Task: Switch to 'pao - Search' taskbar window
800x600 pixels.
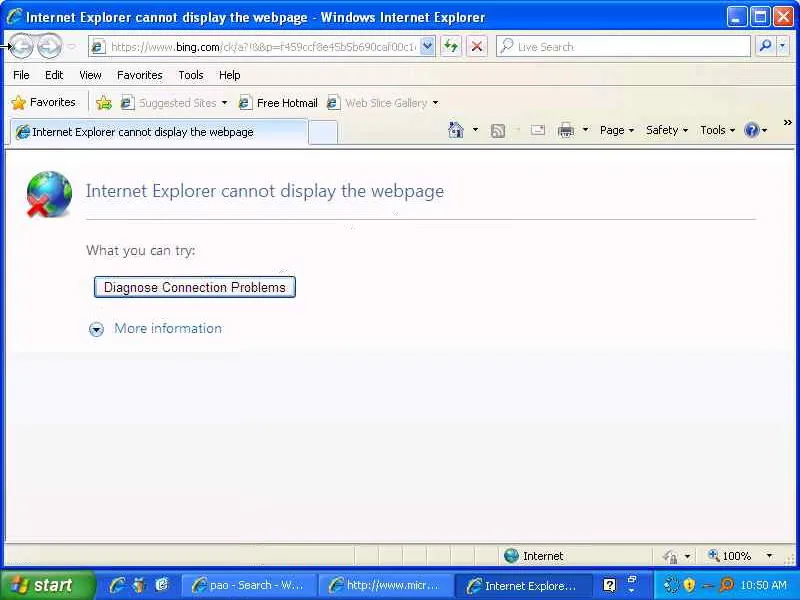Action: (248, 585)
